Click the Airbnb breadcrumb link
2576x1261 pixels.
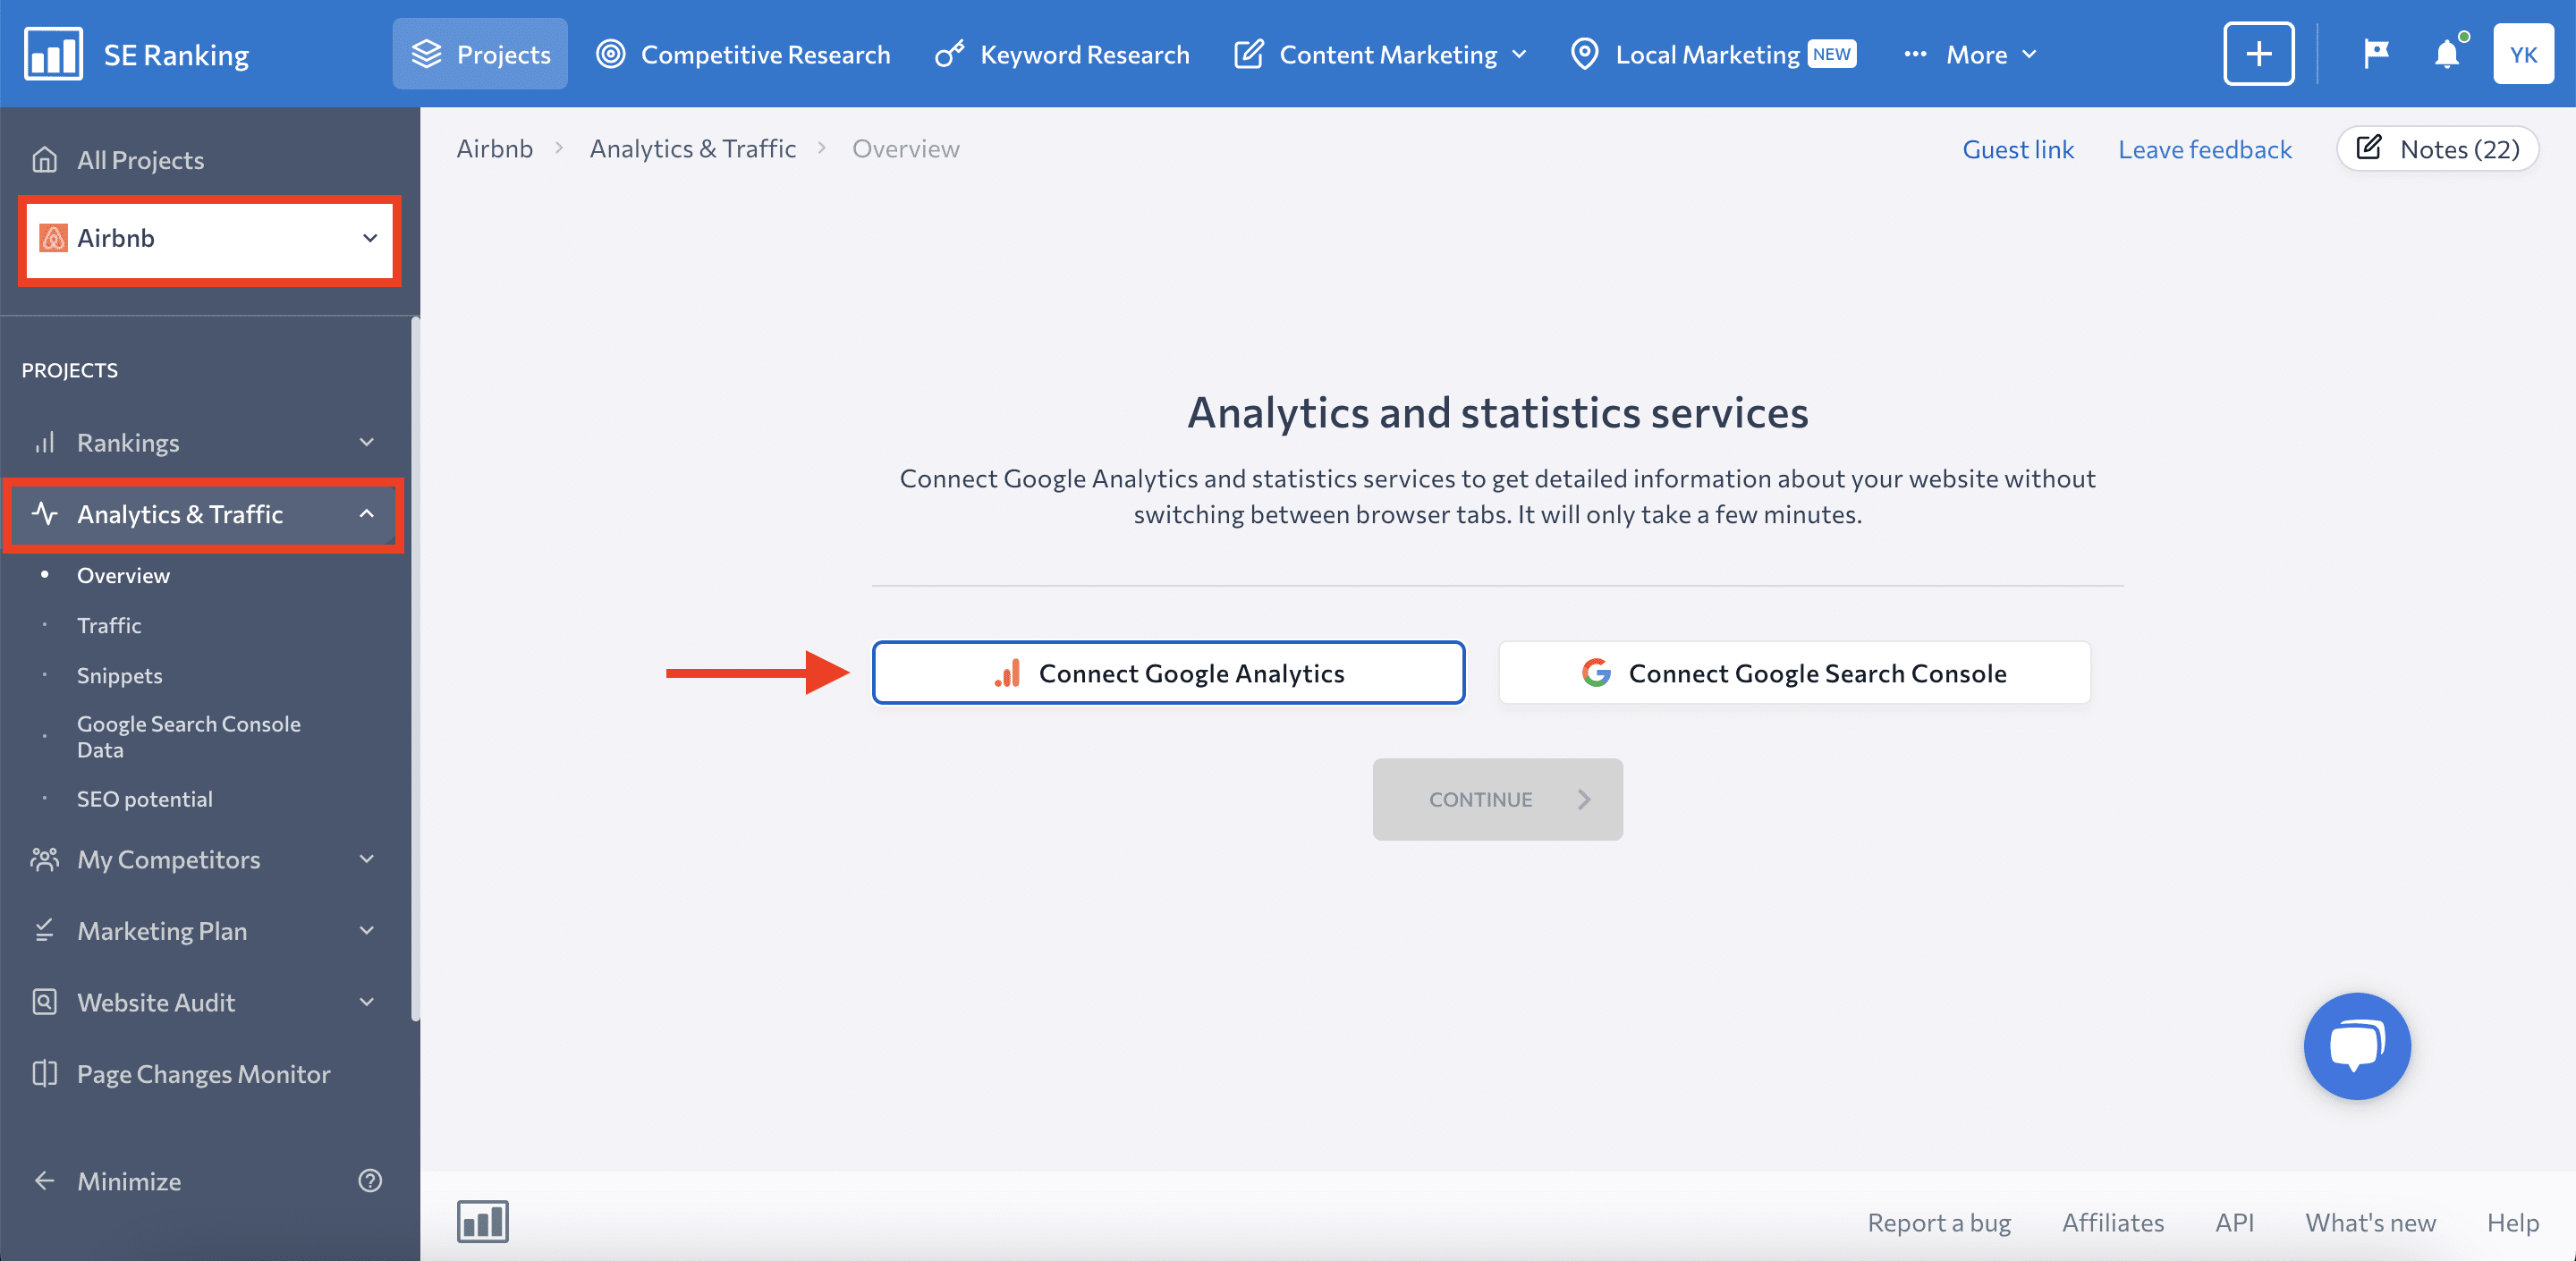coord(495,149)
